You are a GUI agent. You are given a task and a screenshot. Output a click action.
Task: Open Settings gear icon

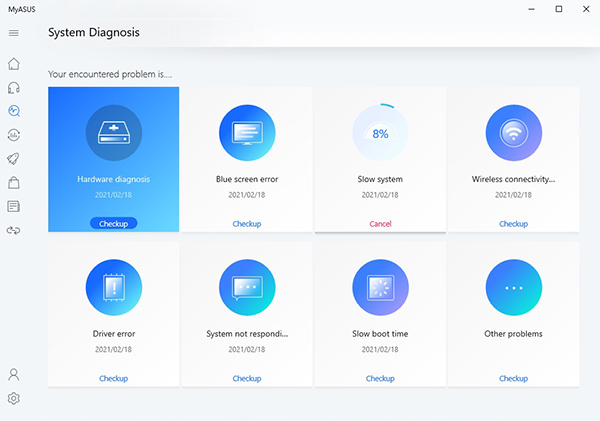click(14, 398)
